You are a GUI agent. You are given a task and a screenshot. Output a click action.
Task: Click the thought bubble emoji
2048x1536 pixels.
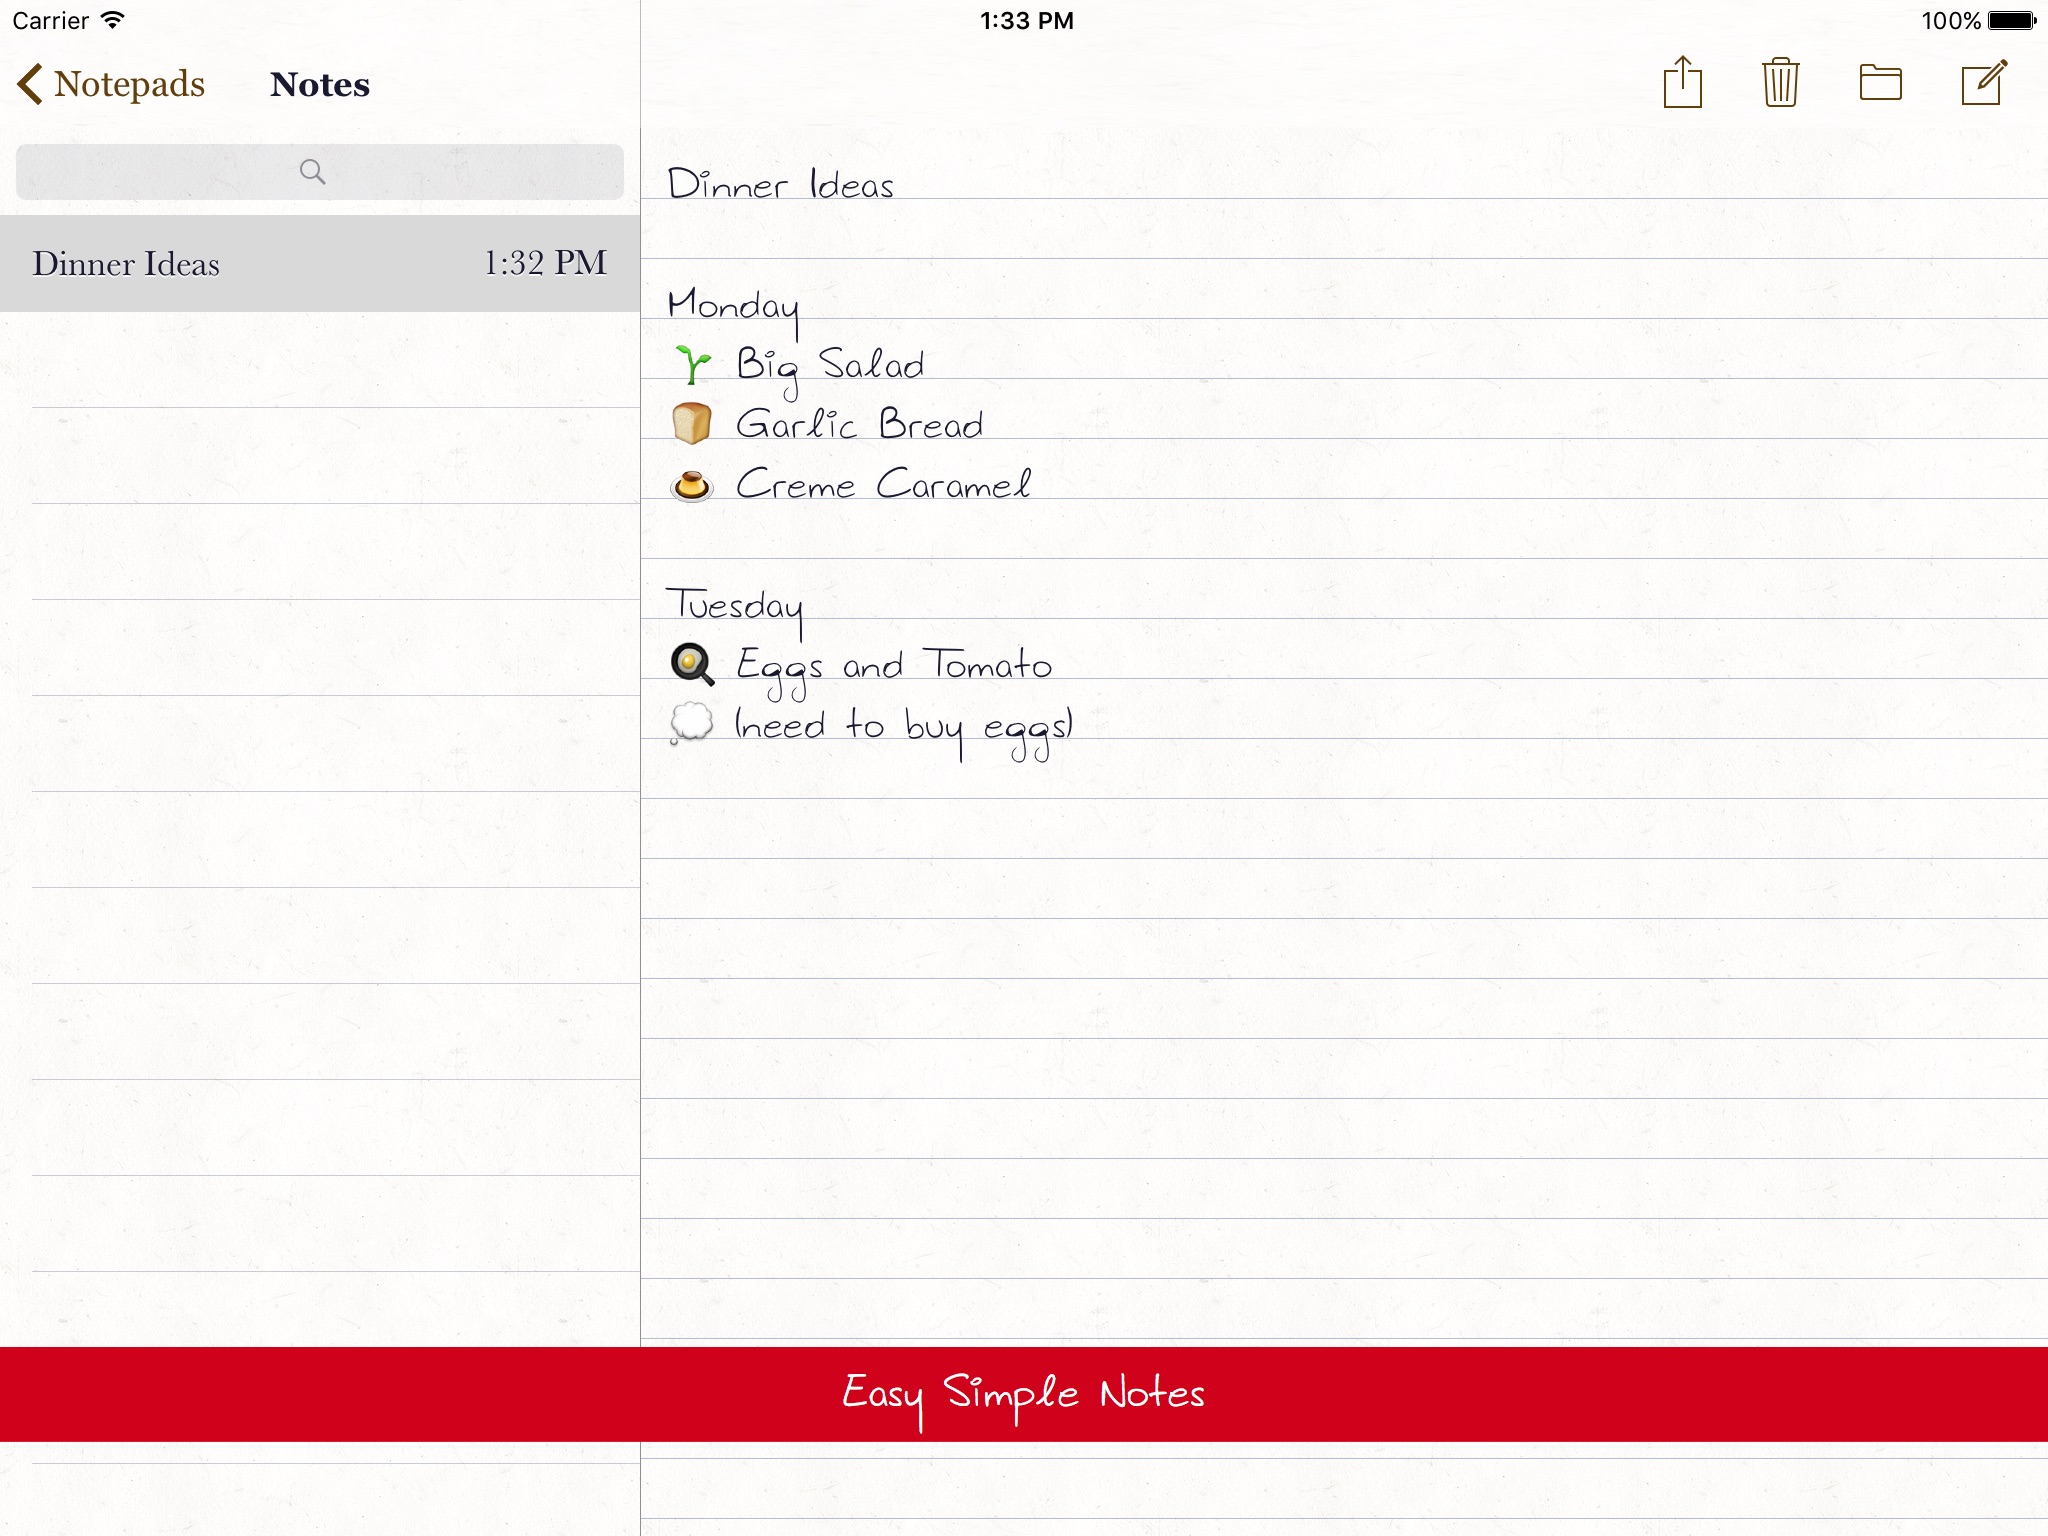[691, 723]
